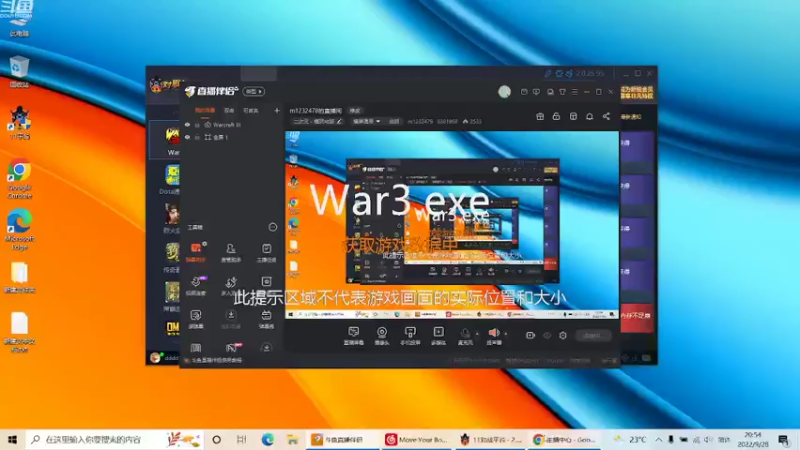Switch to the active red scene tab
Viewport: 800px width, 450px height.
pos(205,110)
